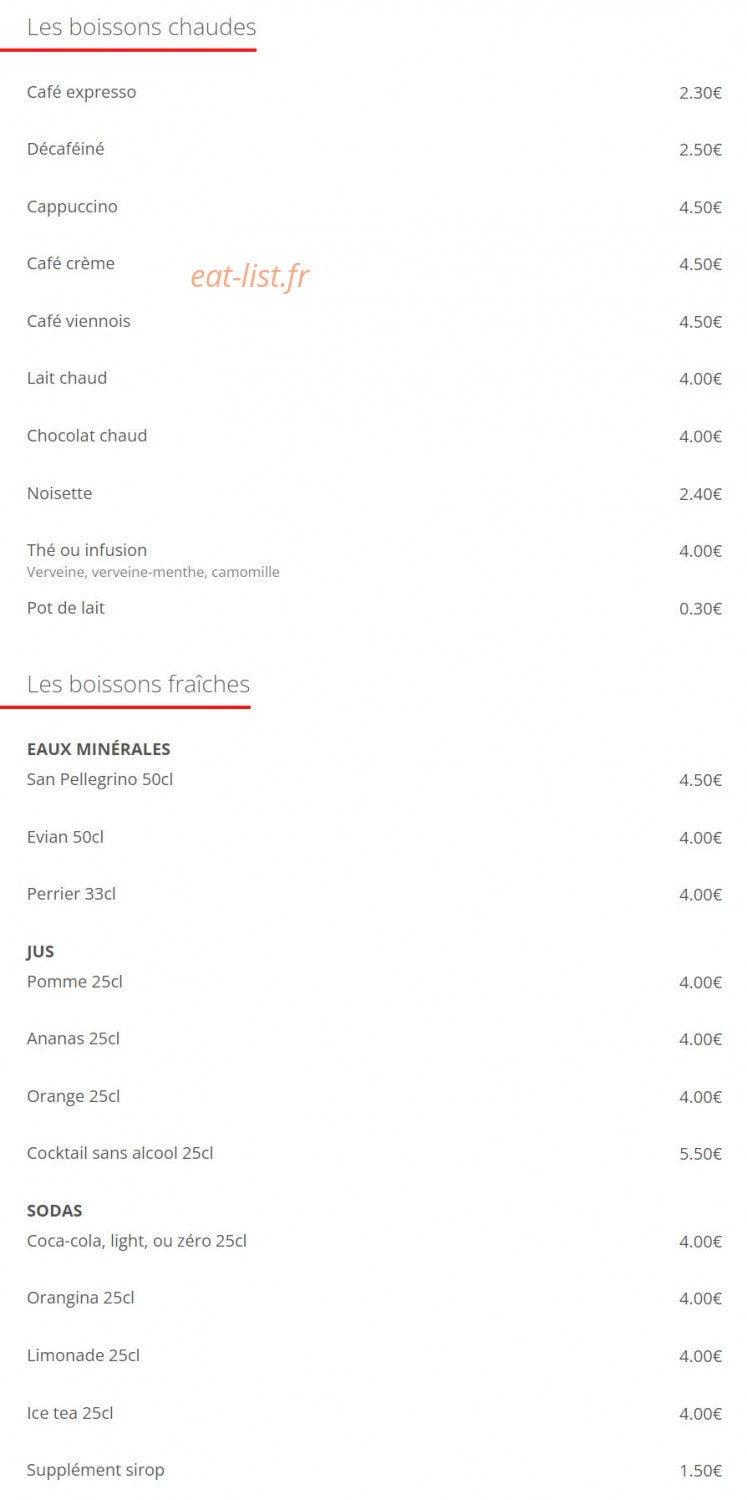Select the Les boissons fraîches heading
This screenshot has height=1500, width=747.
coord(138,684)
